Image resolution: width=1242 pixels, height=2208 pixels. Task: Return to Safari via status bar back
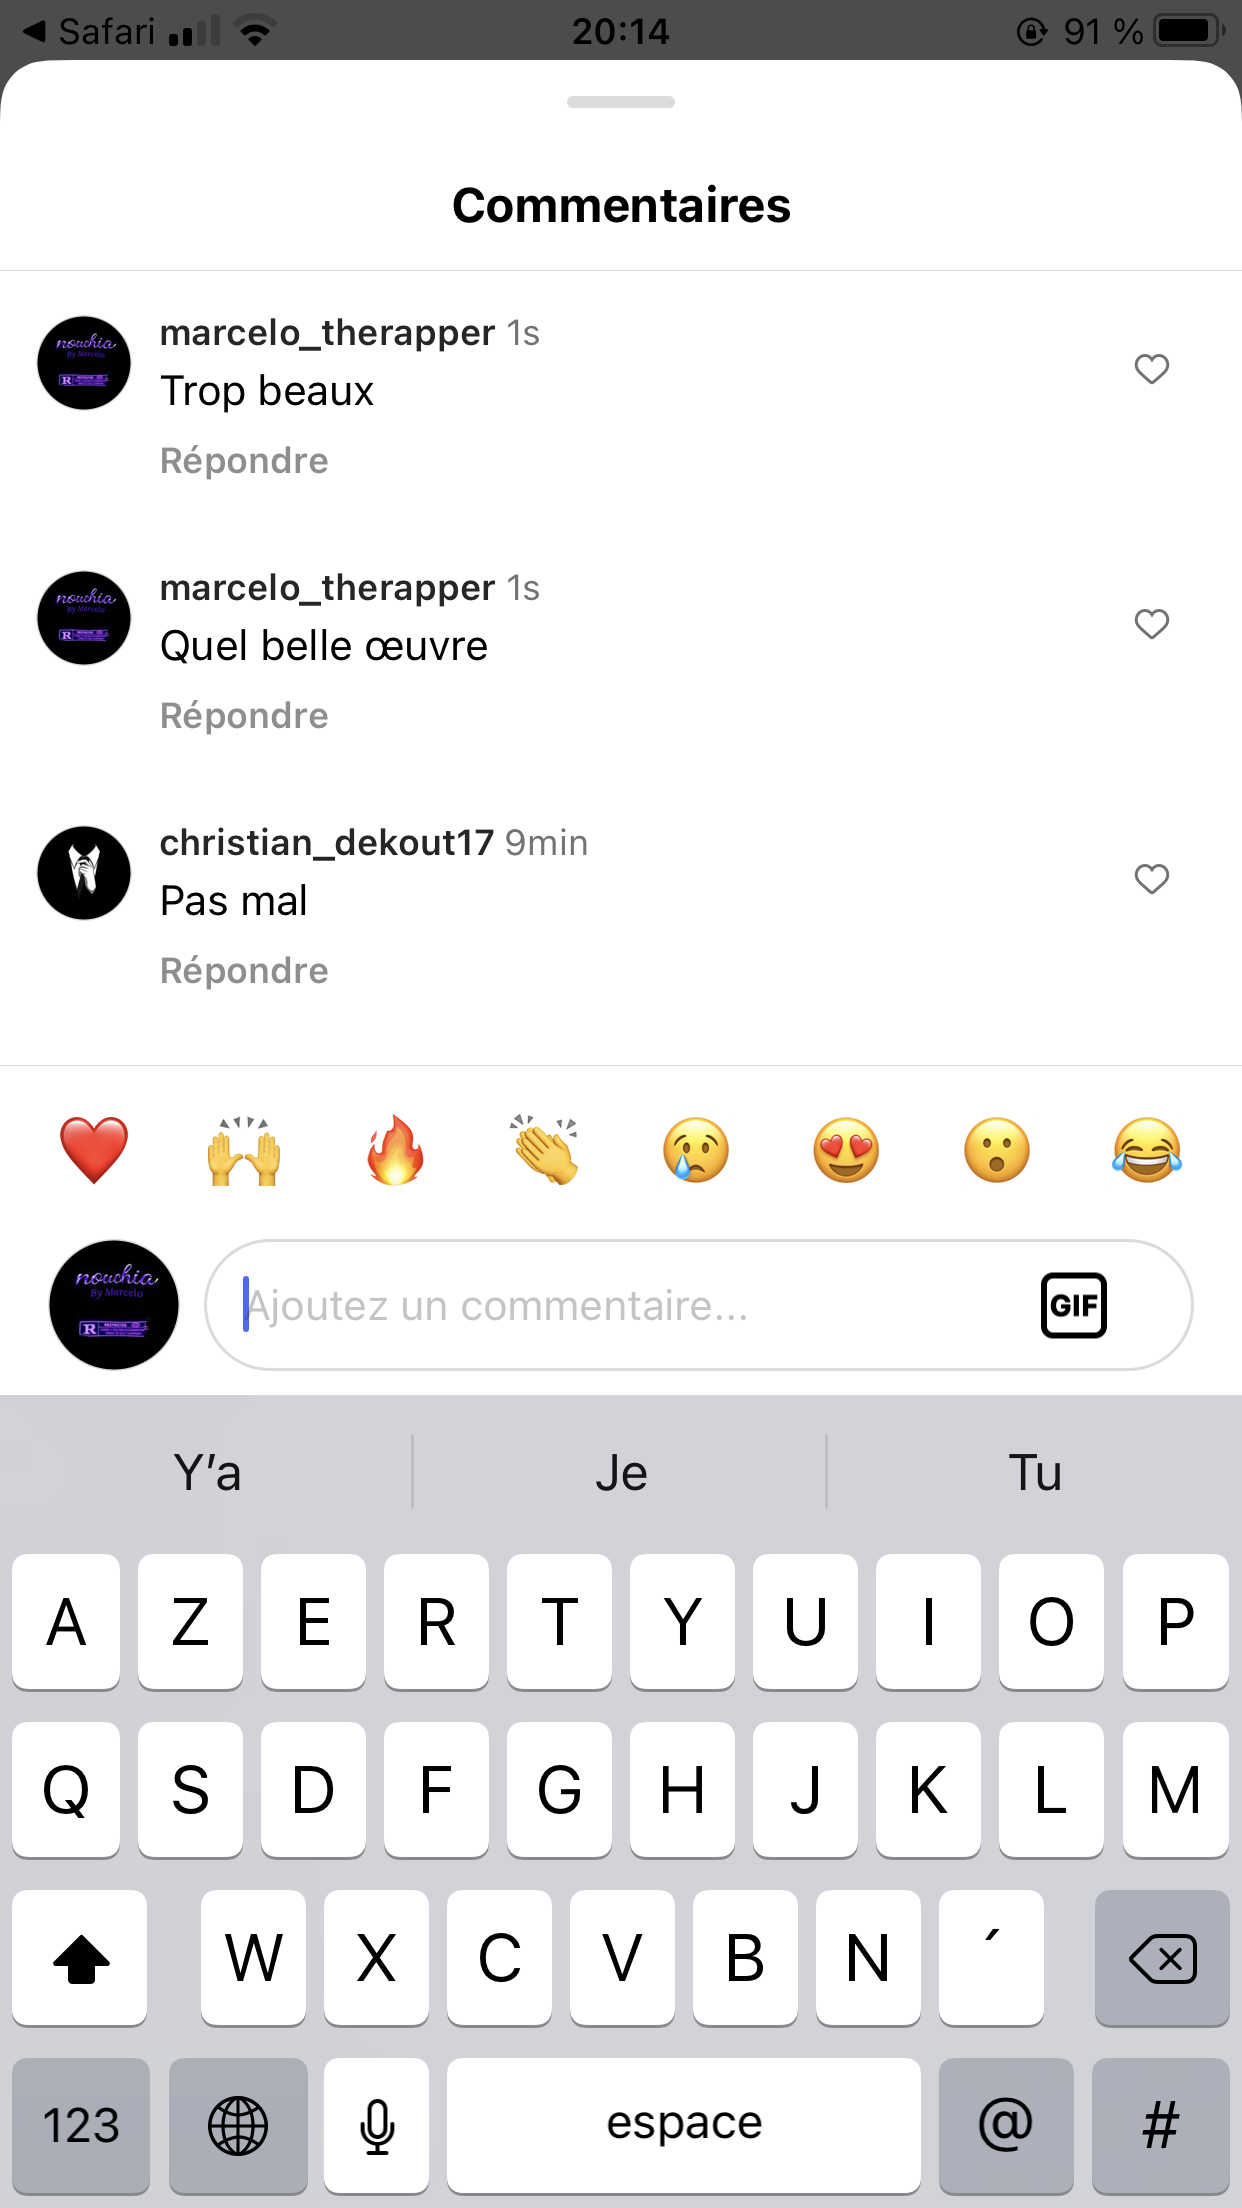(x=88, y=31)
